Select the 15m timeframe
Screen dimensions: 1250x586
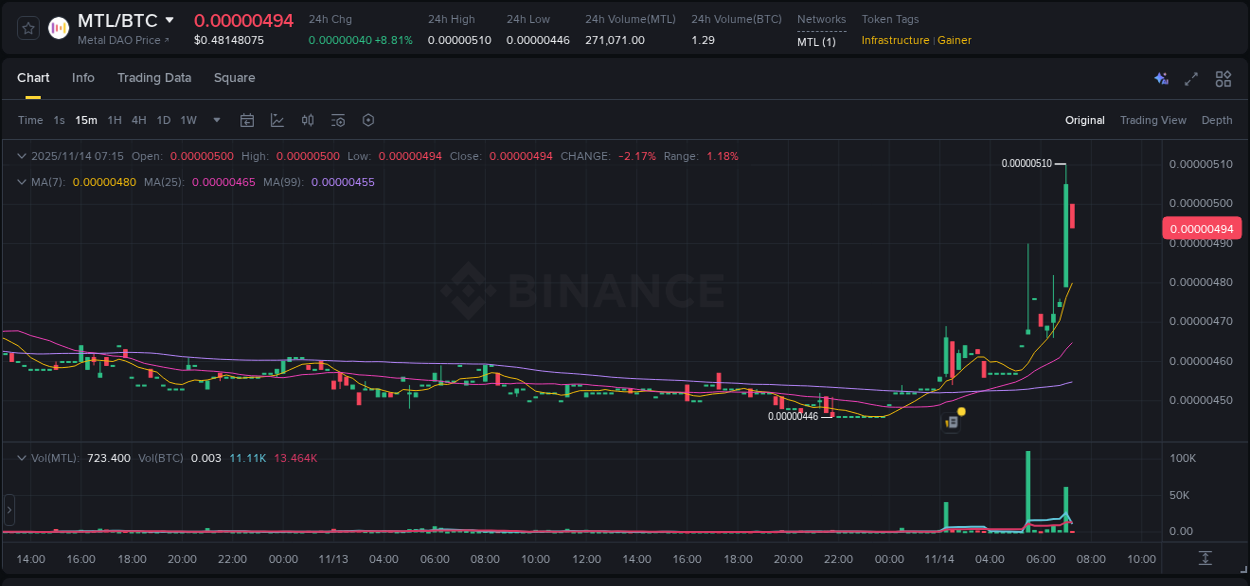pyautogui.click(x=86, y=120)
